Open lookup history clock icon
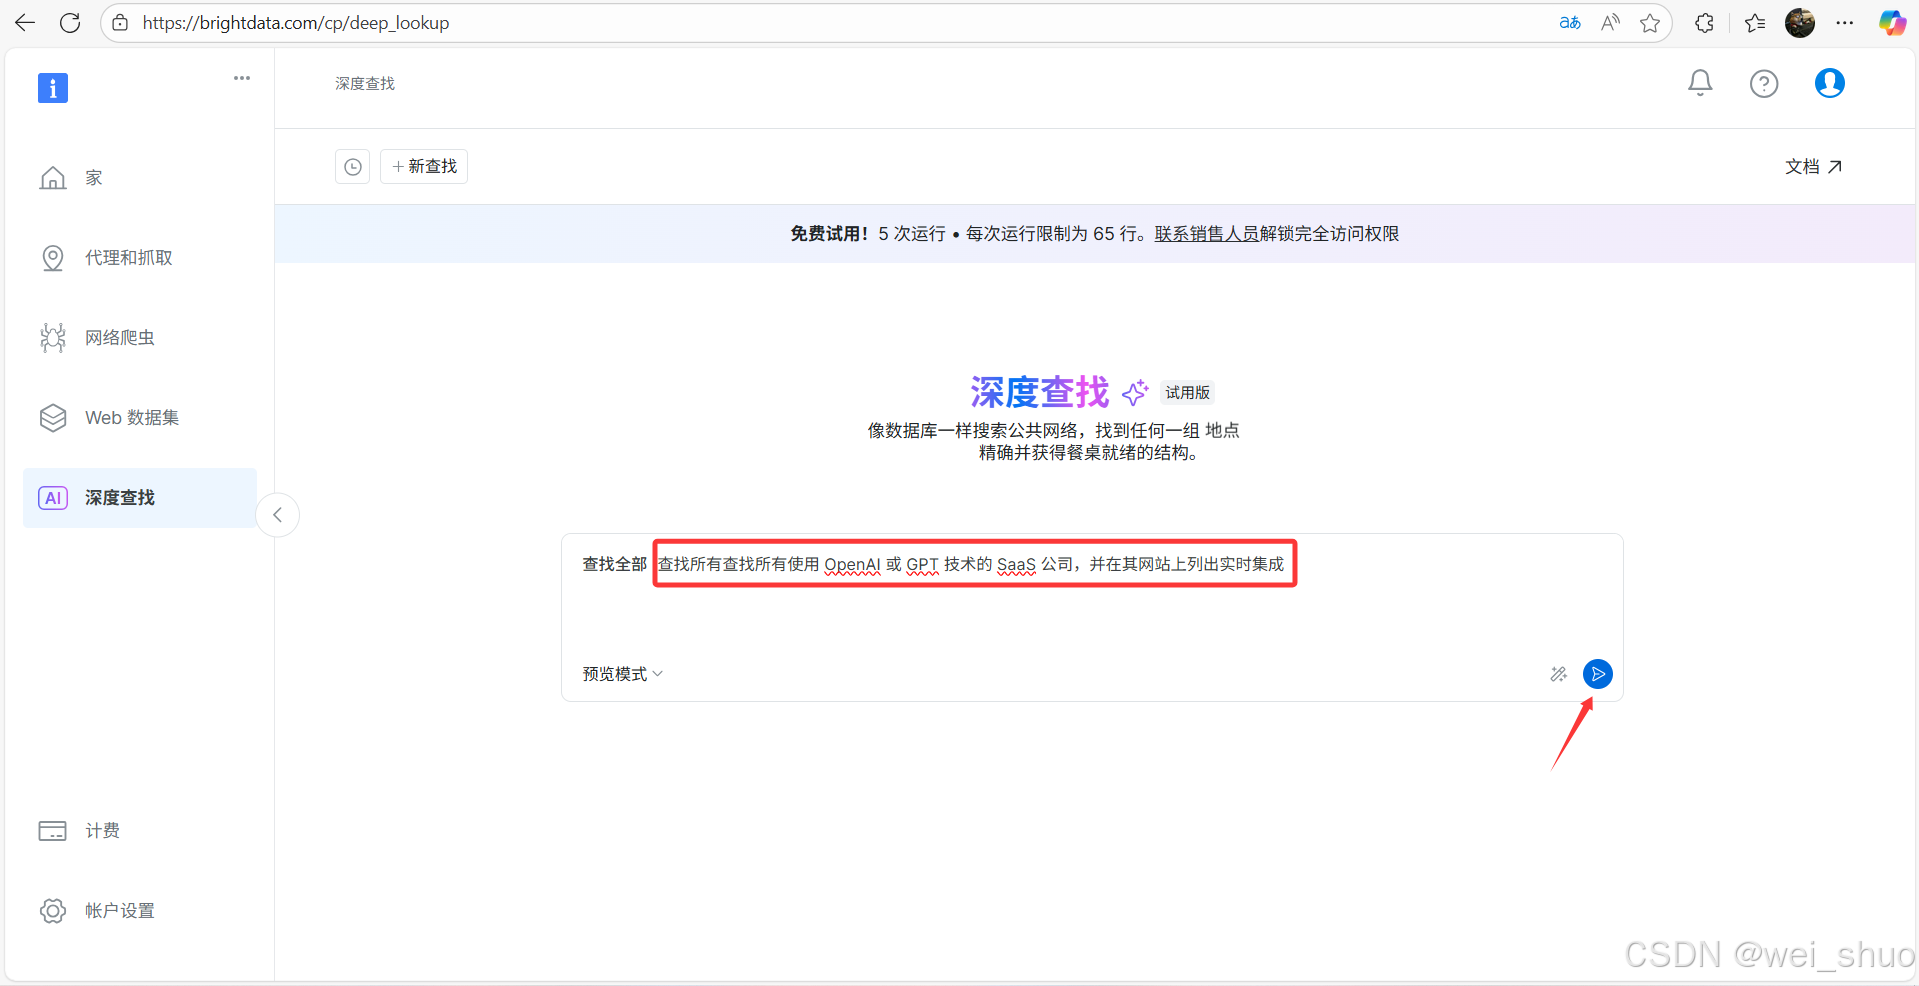Screen dimensions: 1919x986 click(x=353, y=167)
